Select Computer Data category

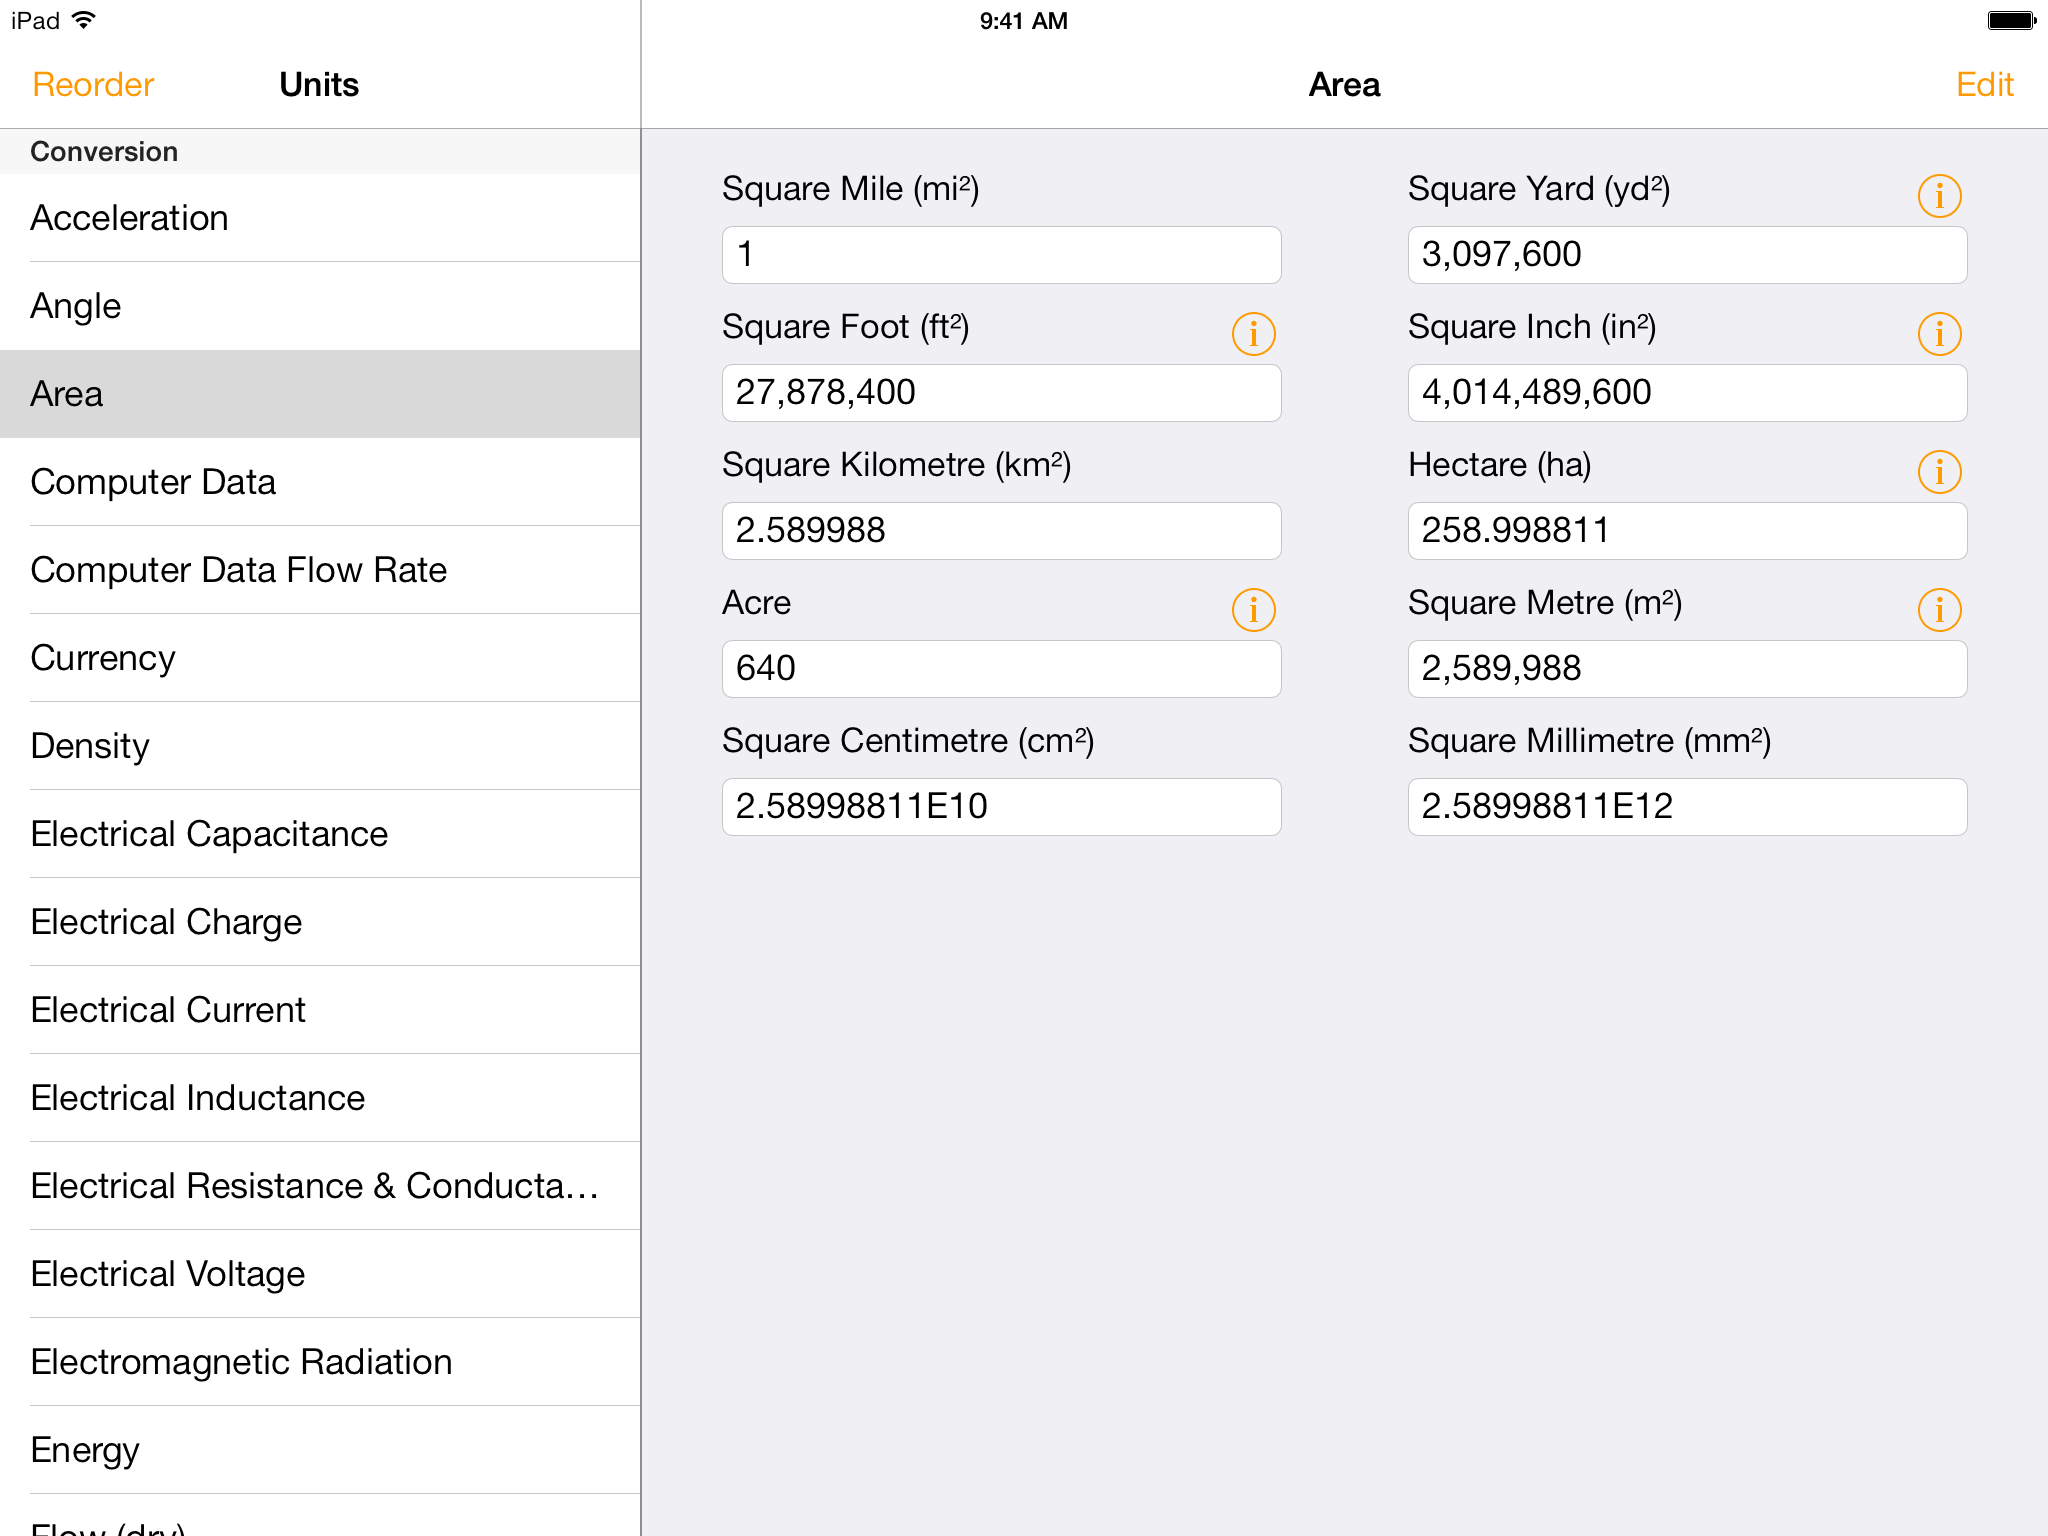[x=320, y=482]
